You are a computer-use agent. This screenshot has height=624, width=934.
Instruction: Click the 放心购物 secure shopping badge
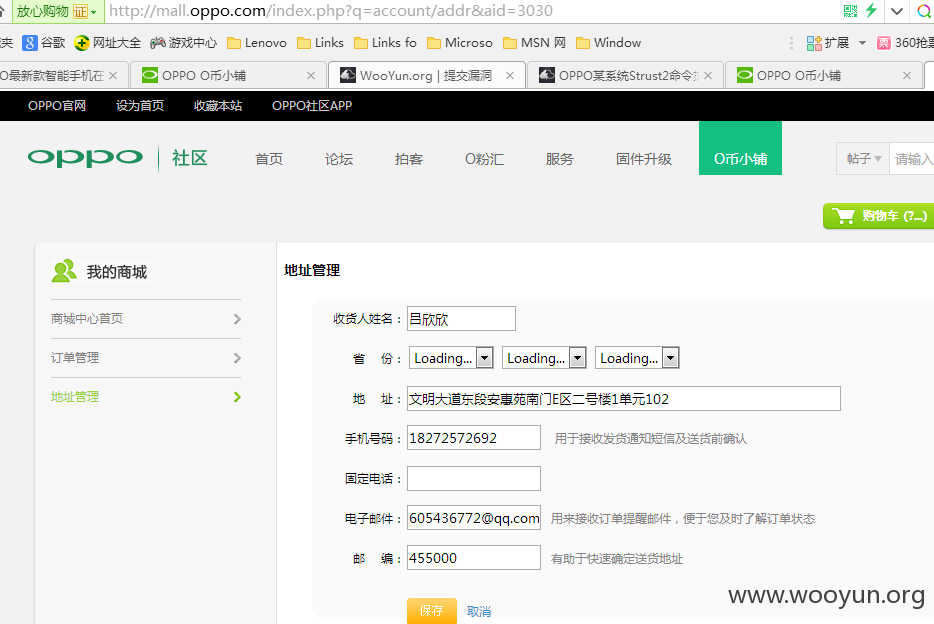[56, 11]
